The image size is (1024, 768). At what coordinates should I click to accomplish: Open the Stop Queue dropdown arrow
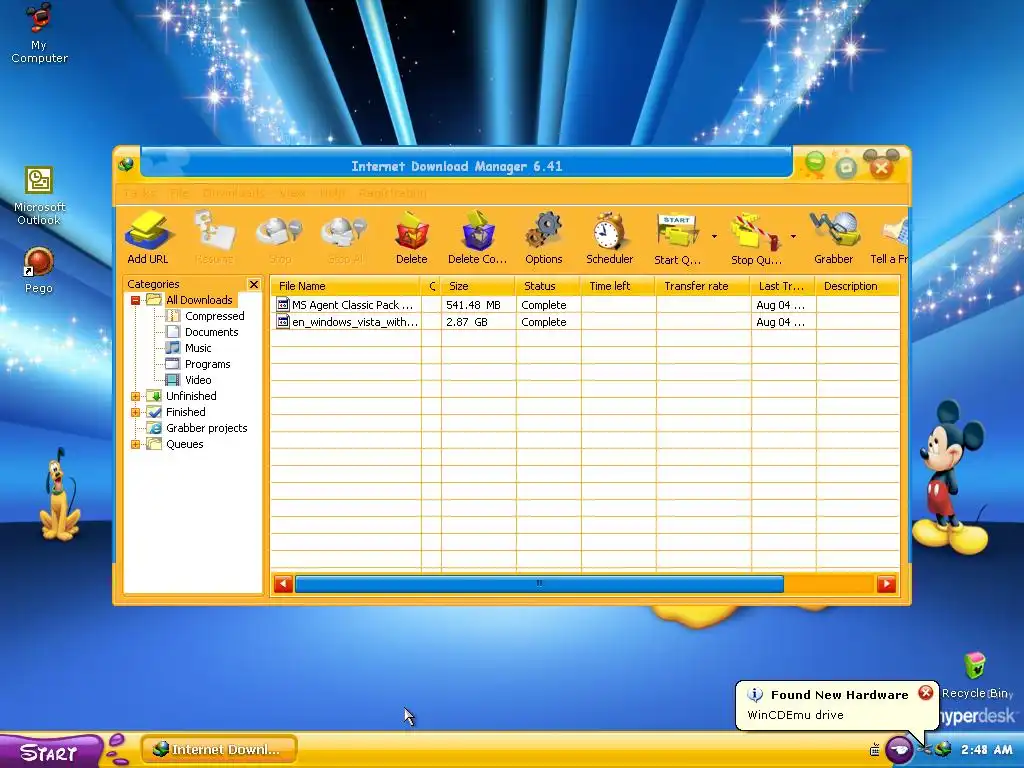(x=793, y=236)
